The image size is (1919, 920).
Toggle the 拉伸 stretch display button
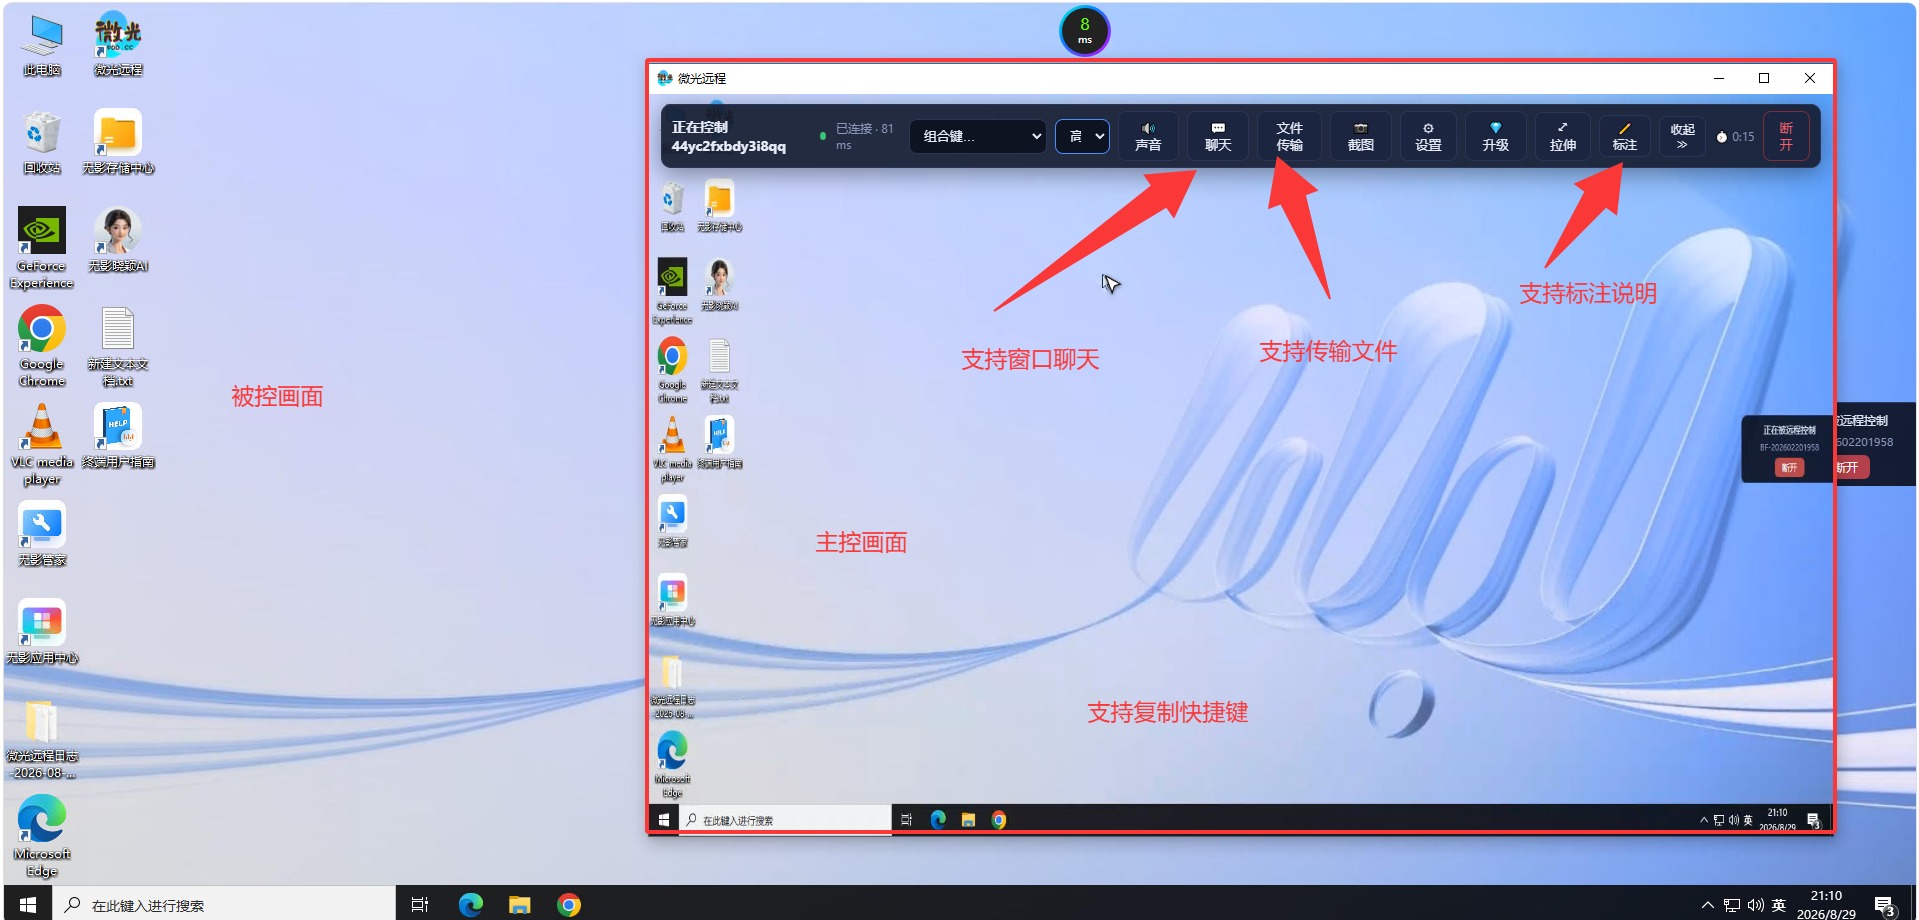tap(1562, 136)
